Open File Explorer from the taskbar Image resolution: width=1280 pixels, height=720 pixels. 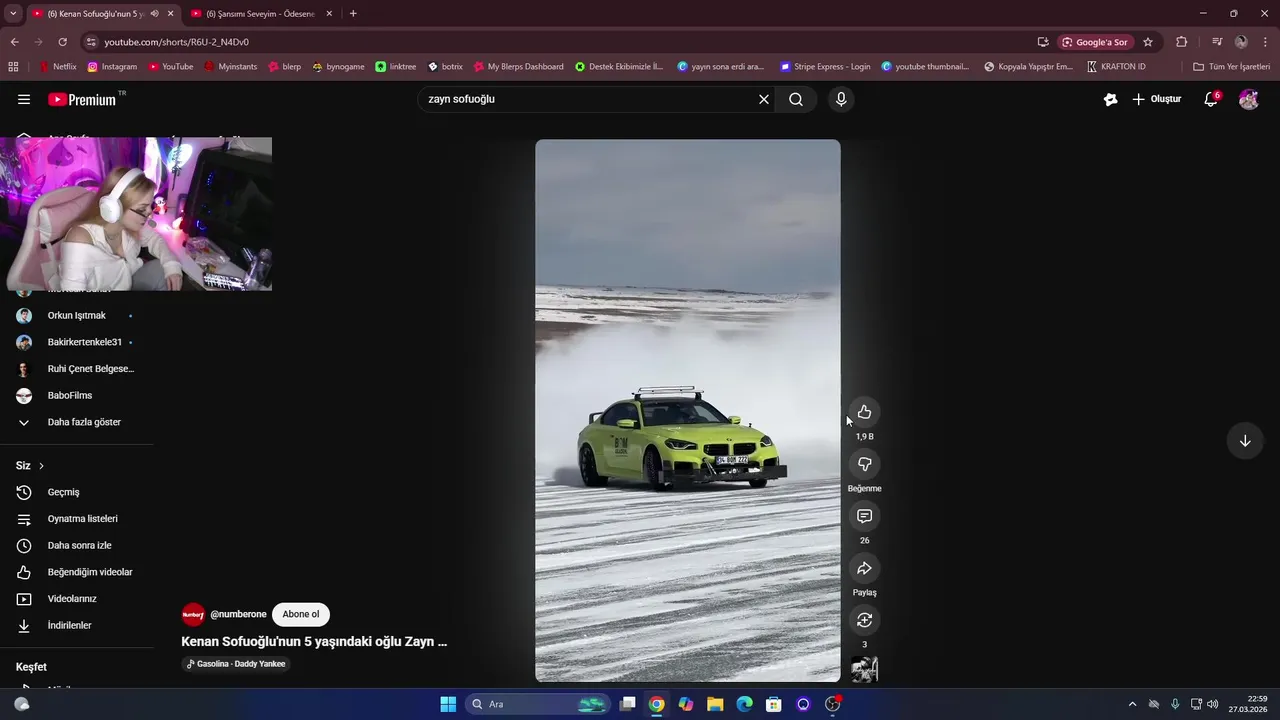click(x=715, y=704)
